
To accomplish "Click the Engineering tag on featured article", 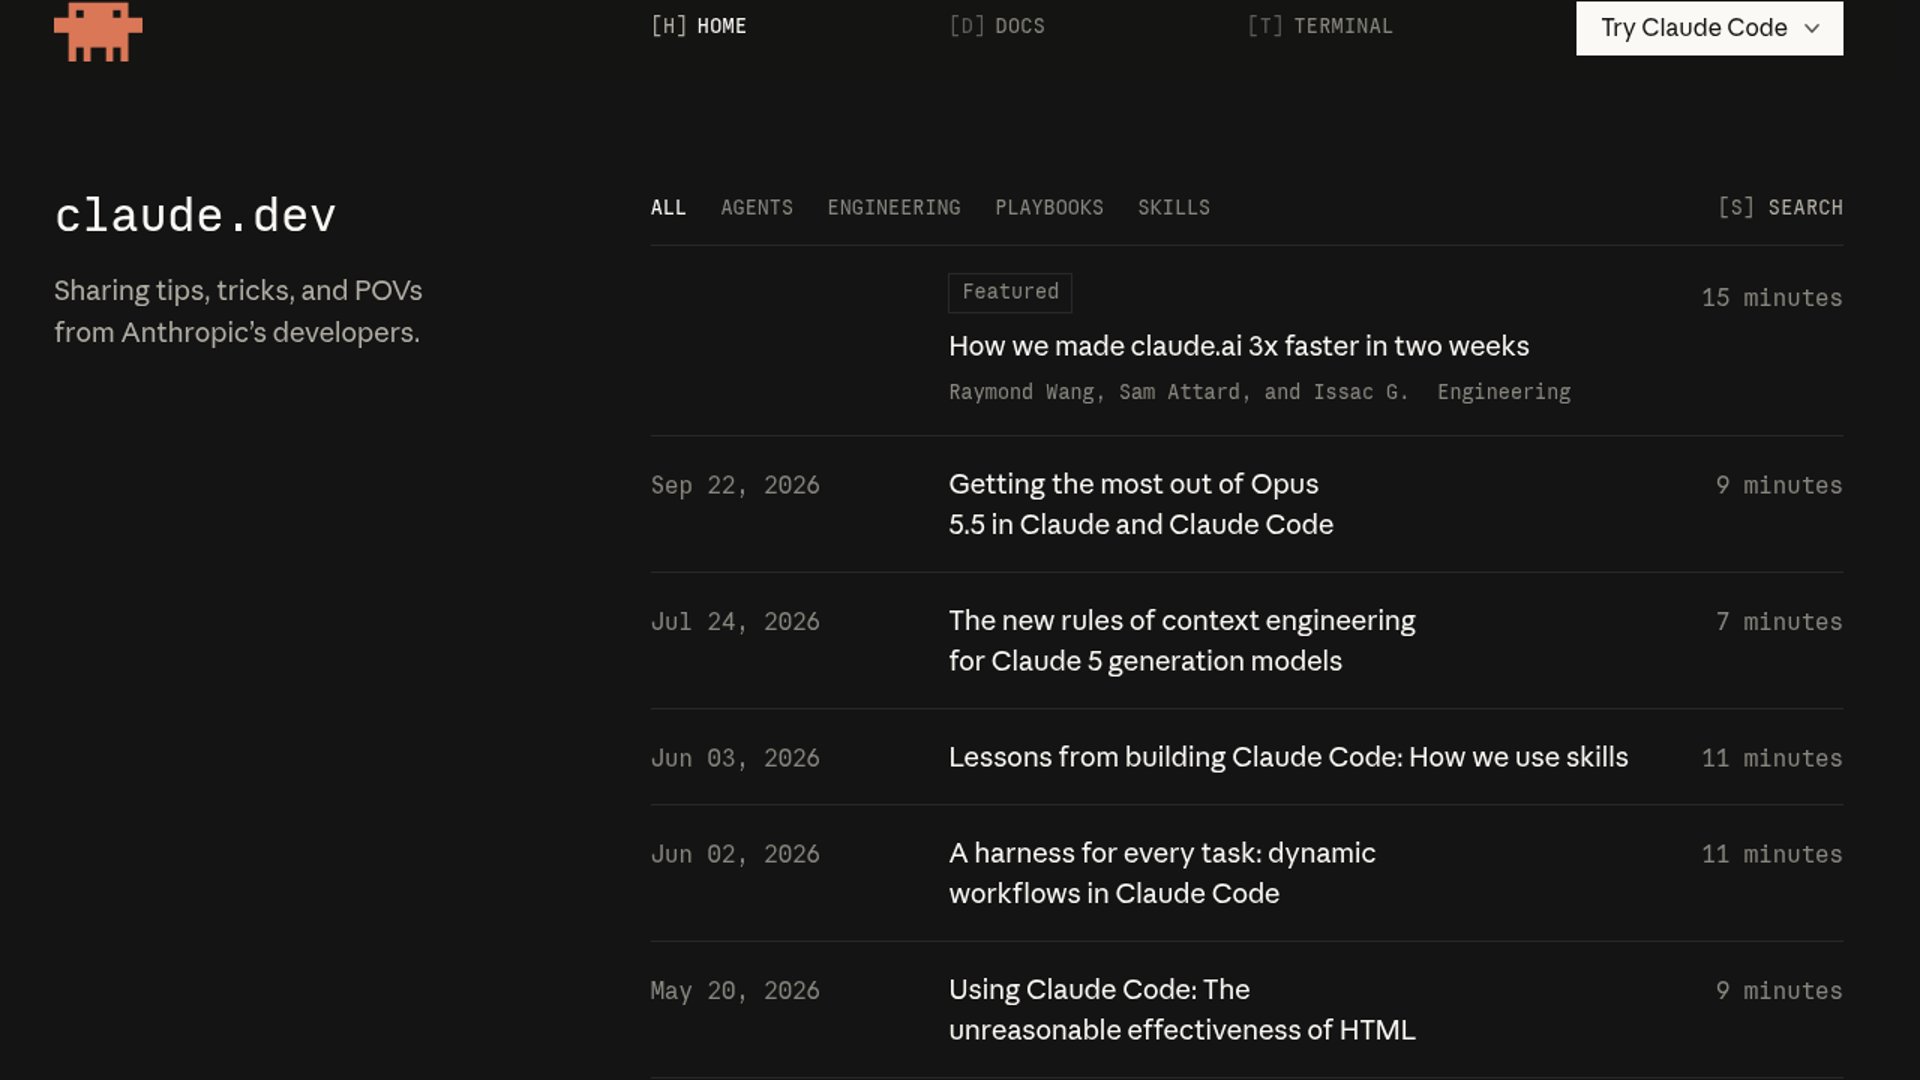I will click(x=1503, y=392).
